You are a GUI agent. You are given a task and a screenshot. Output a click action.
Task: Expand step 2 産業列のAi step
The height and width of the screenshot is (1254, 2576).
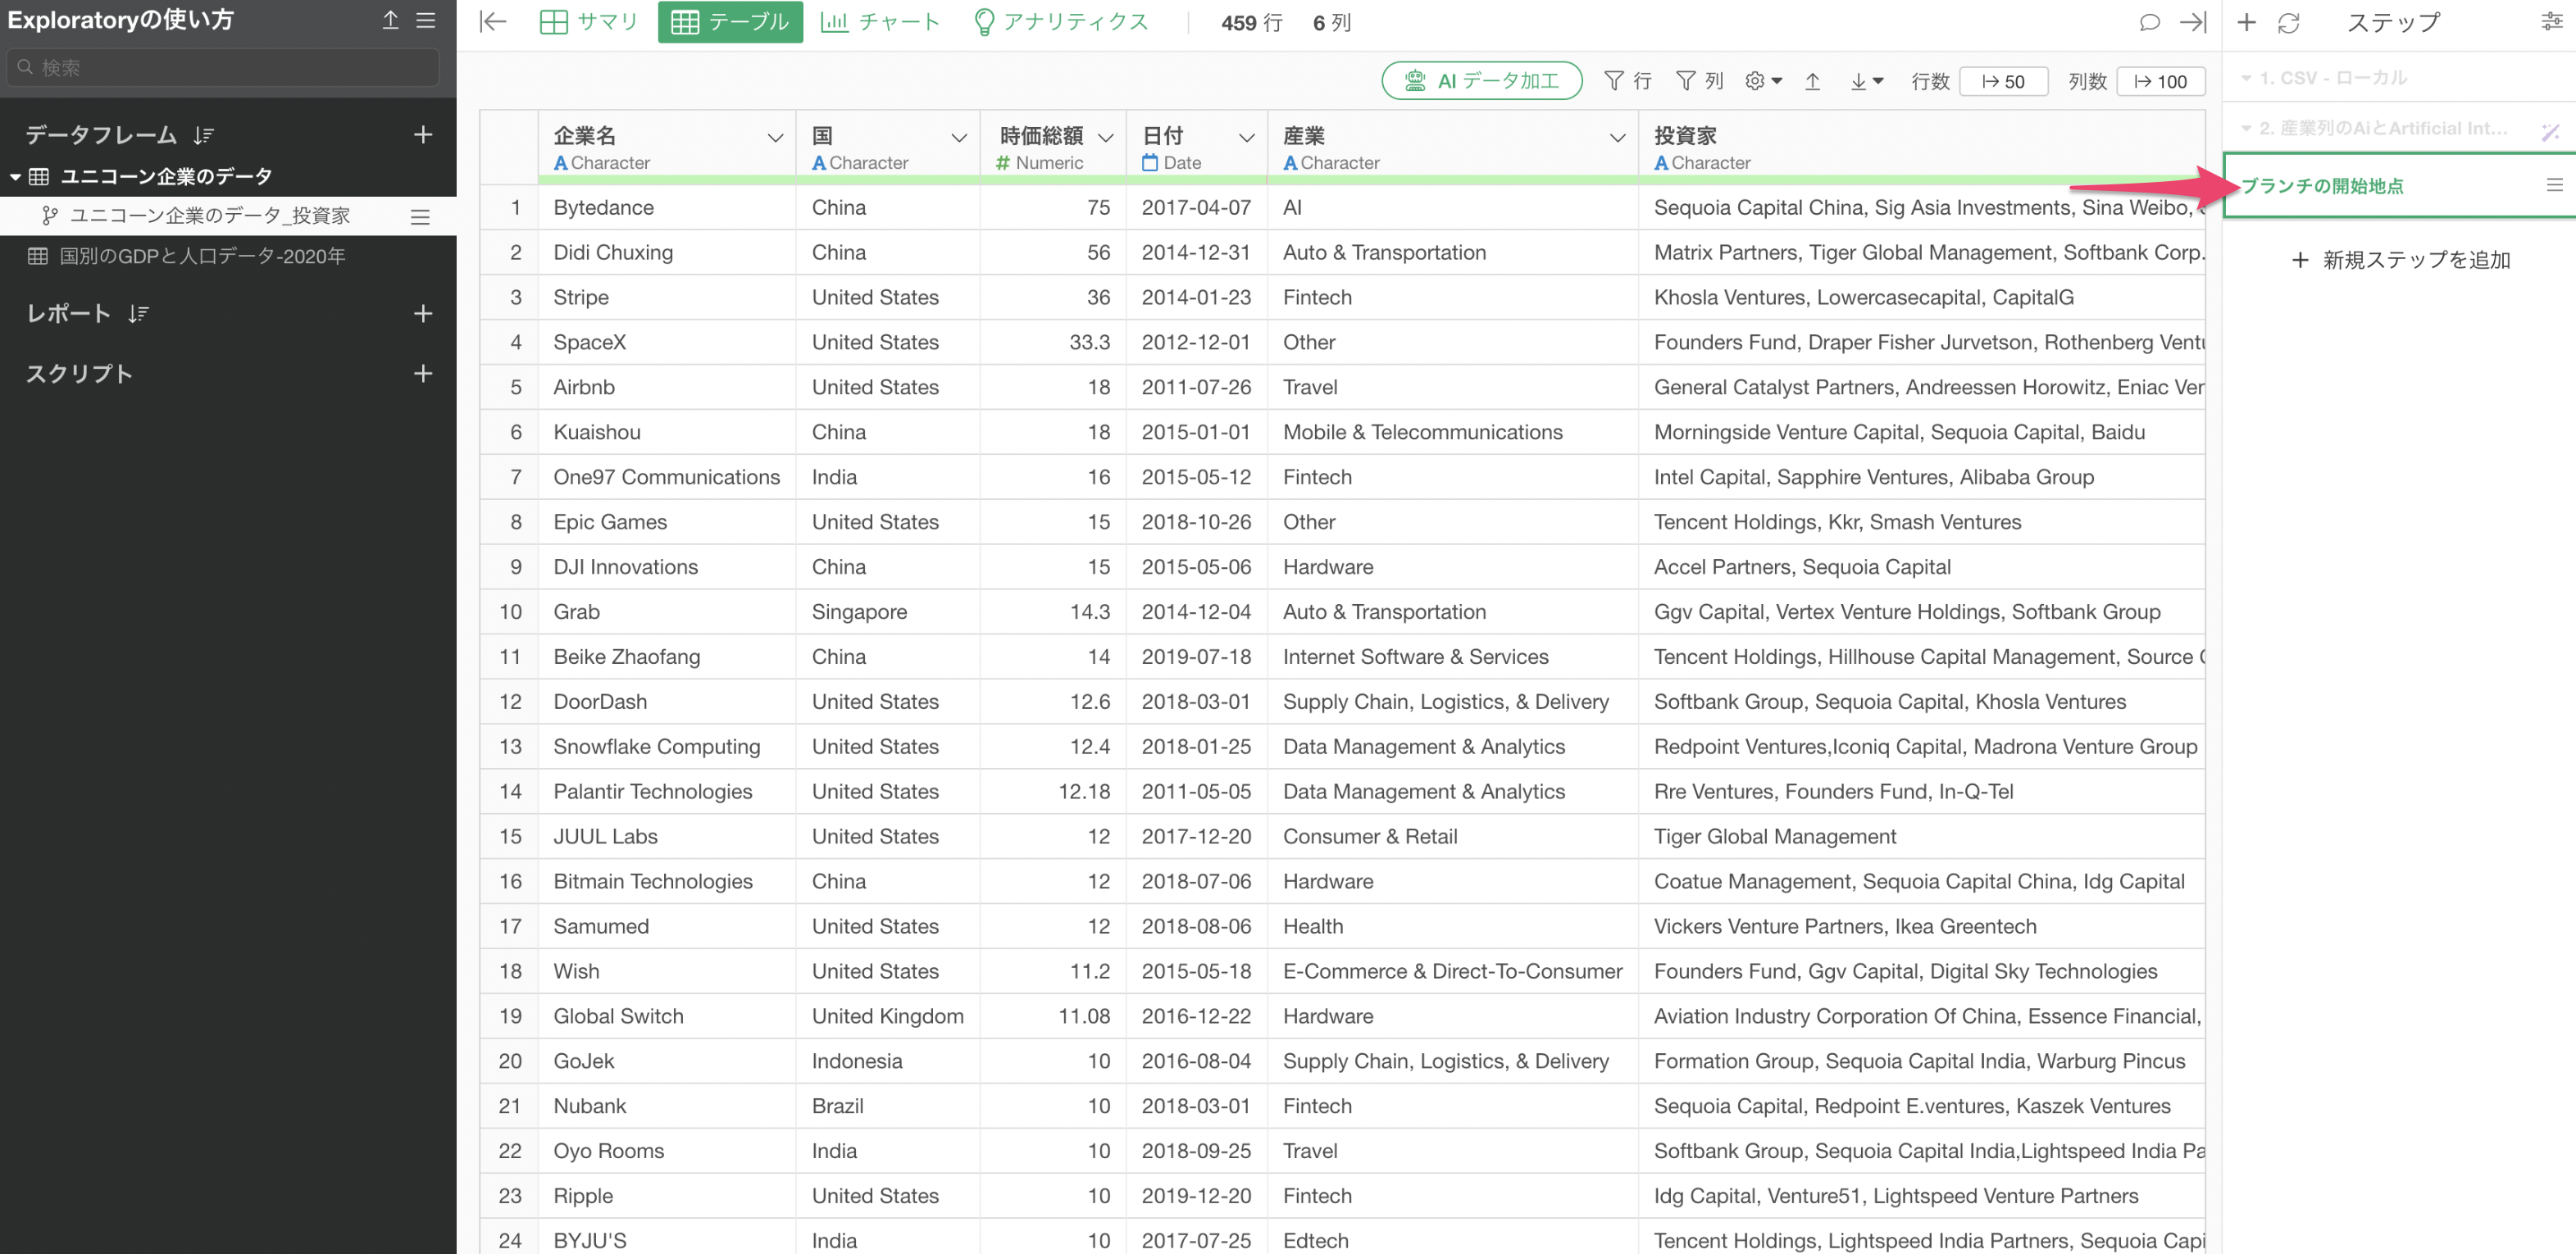click(2247, 128)
